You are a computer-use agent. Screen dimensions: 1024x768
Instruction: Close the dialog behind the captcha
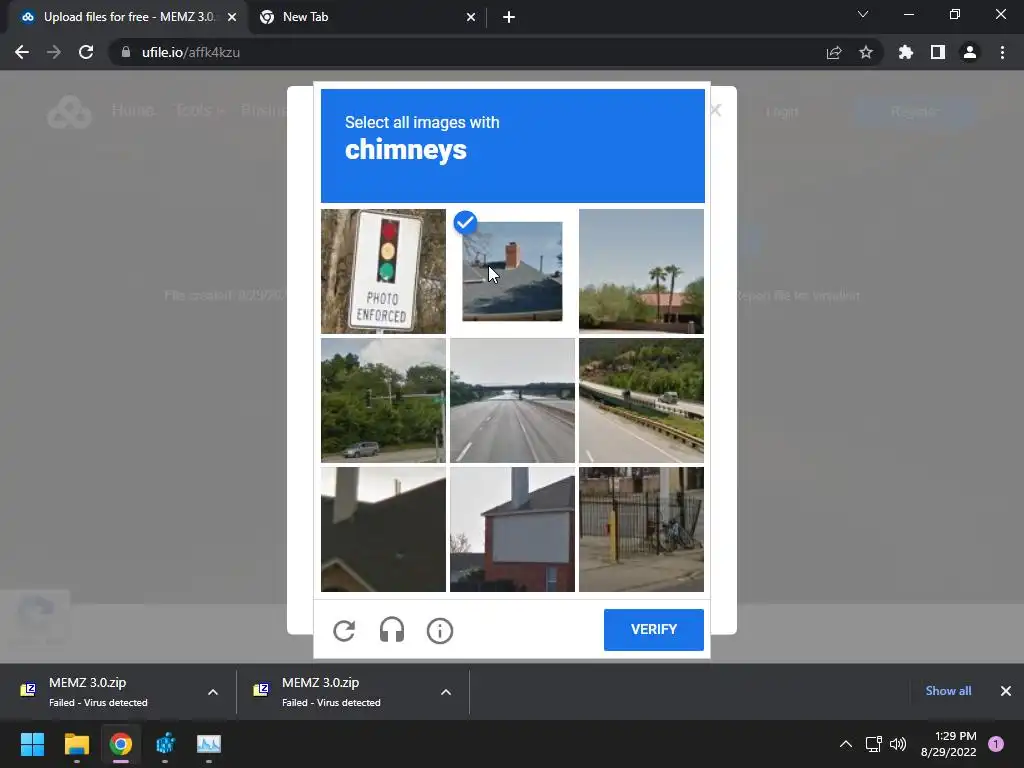716,110
